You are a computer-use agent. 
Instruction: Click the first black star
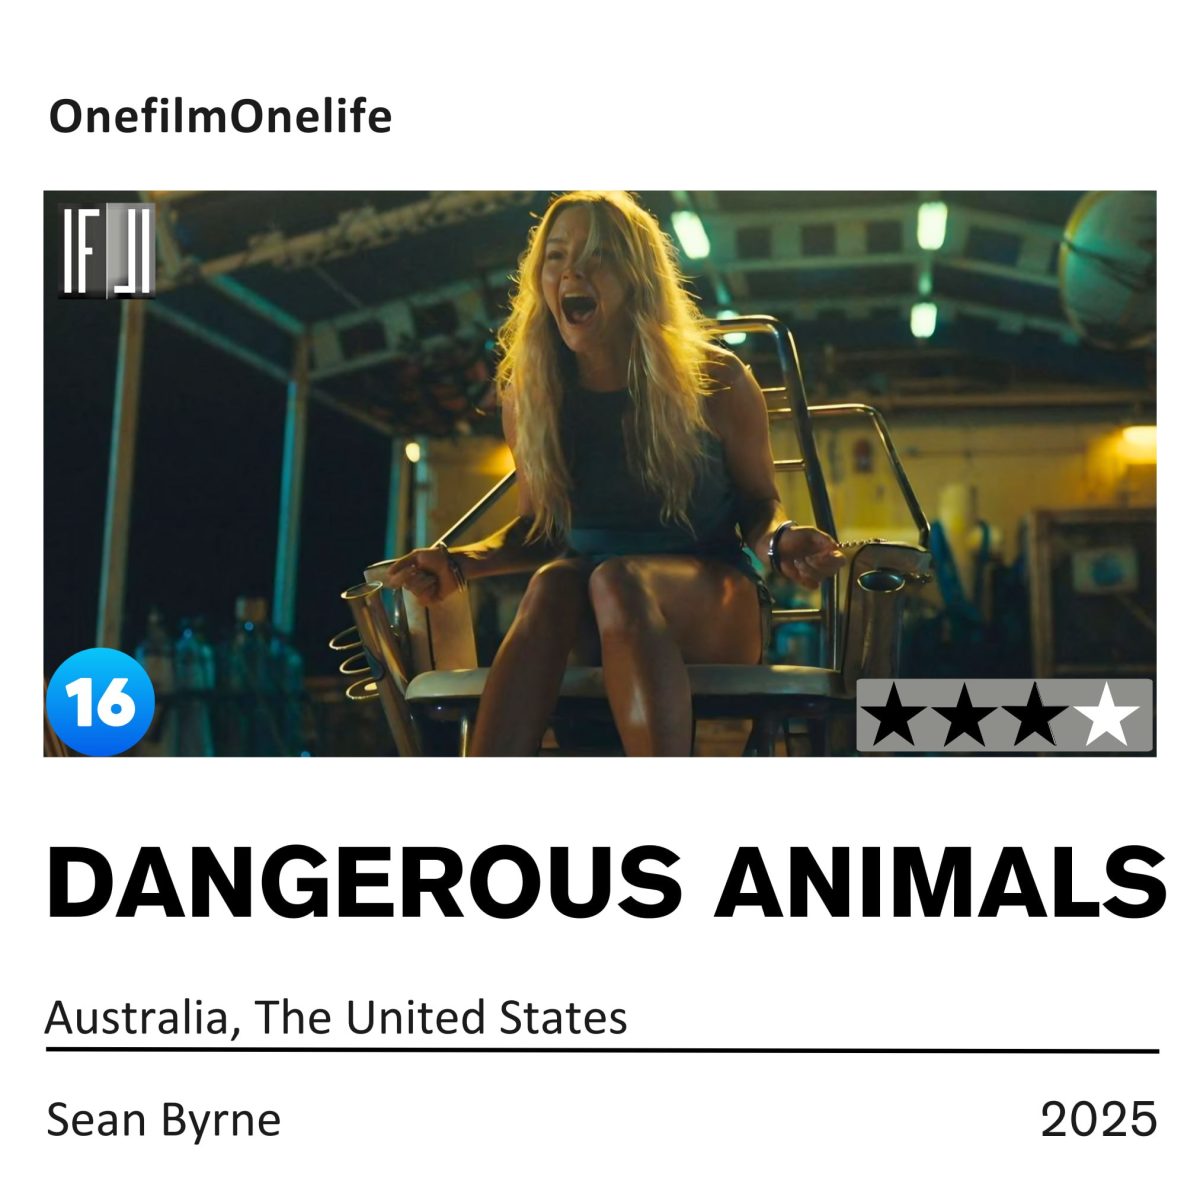pyautogui.click(x=895, y=716)
